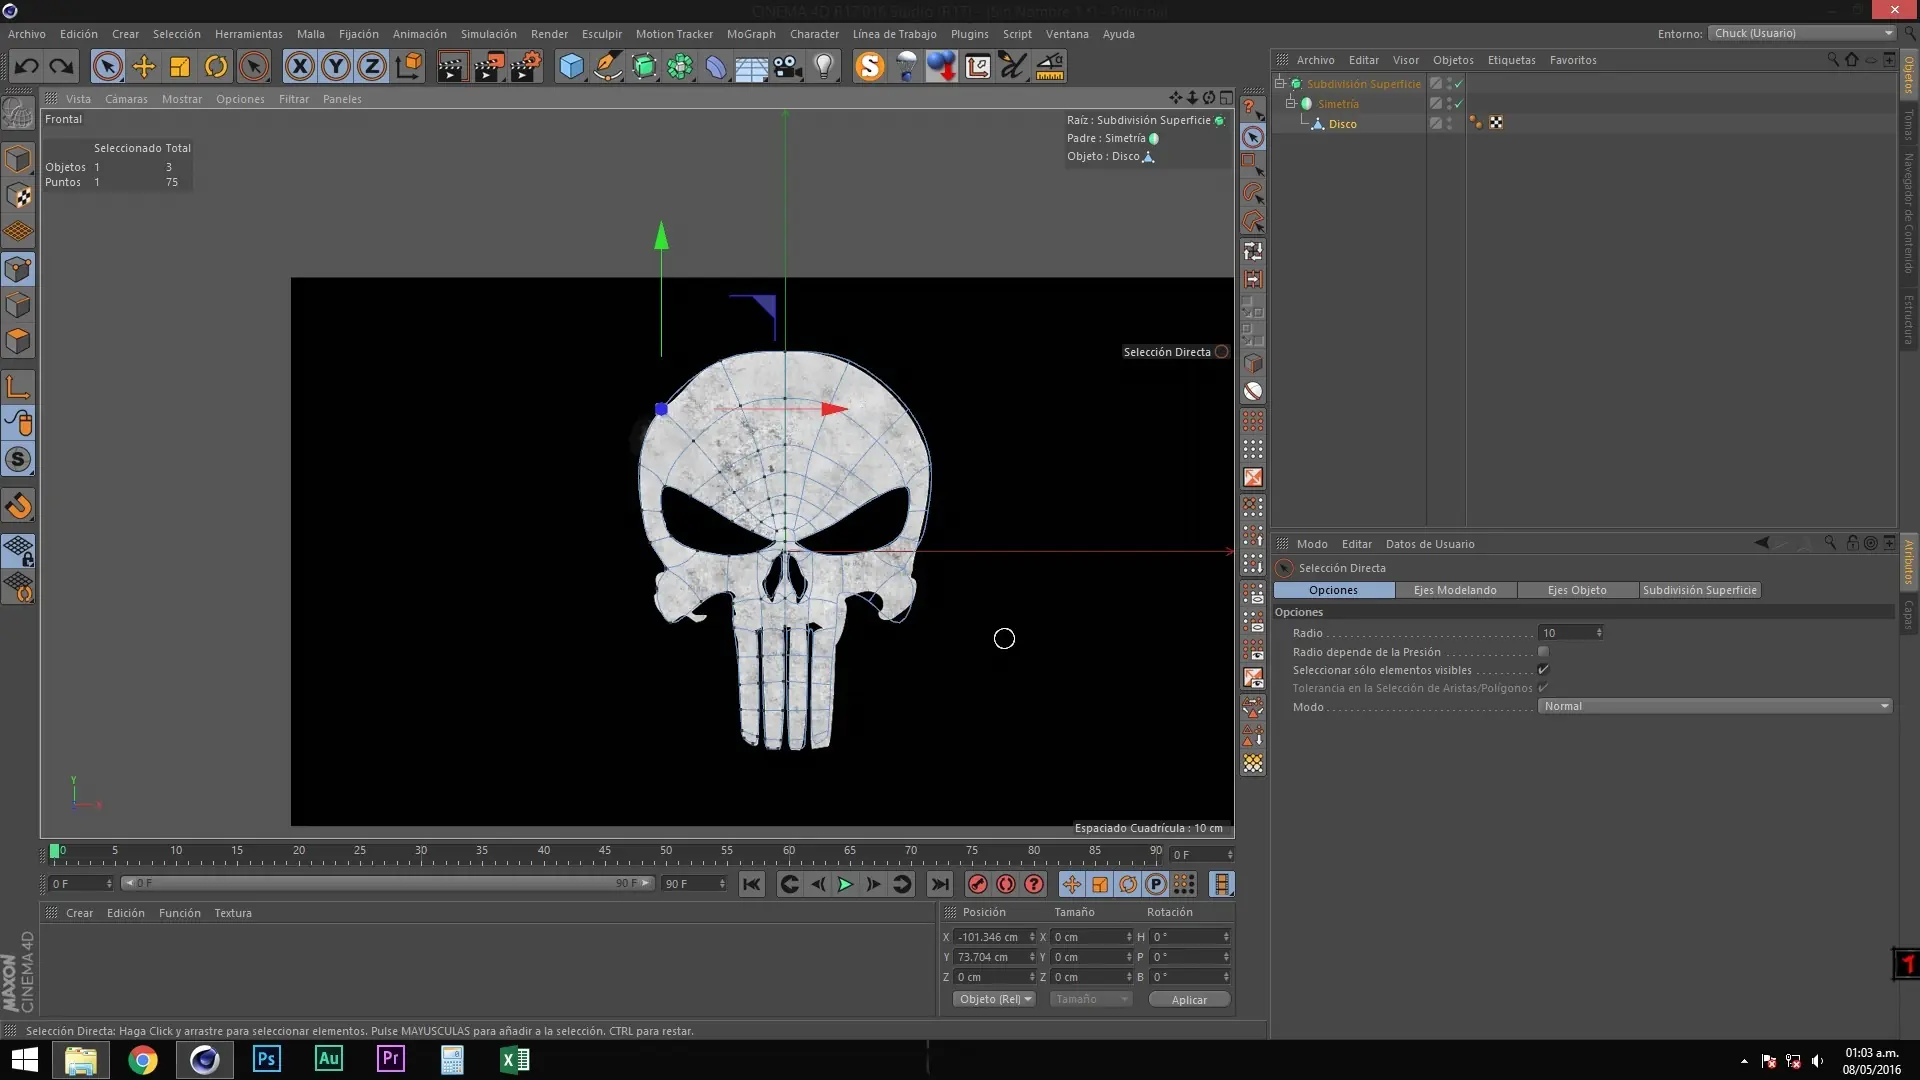
Task: Make object editable icon in left sidebar
Action: [18, 114]
